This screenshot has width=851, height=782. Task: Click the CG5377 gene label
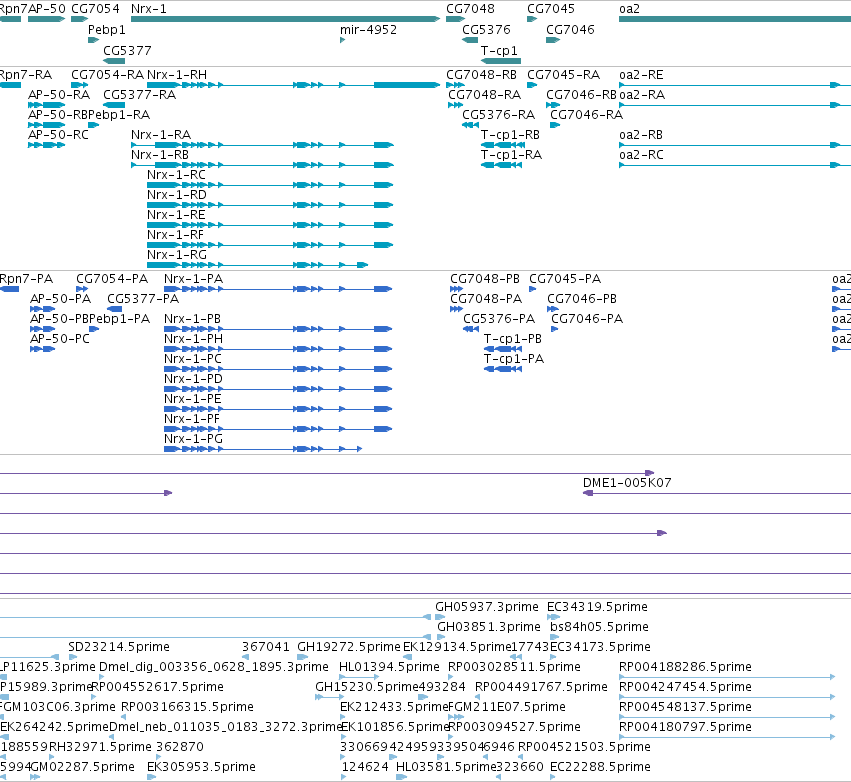127,50
